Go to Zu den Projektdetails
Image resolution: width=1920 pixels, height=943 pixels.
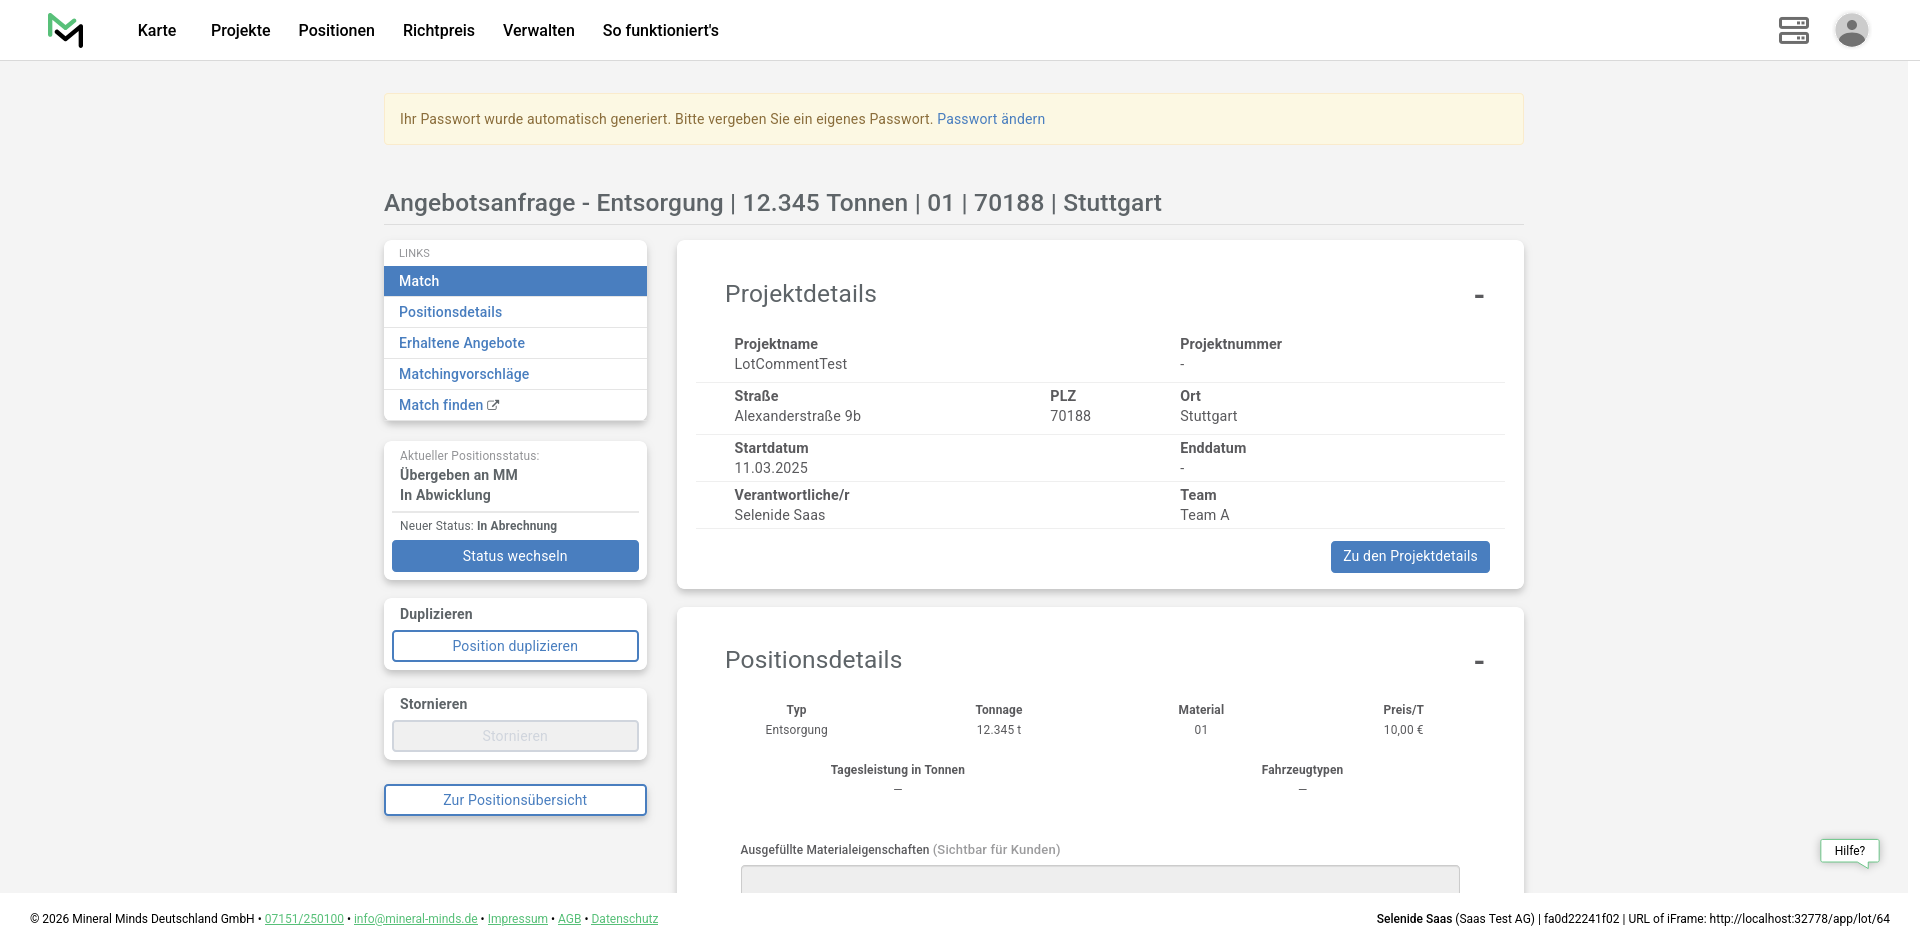coord(1409,557)
